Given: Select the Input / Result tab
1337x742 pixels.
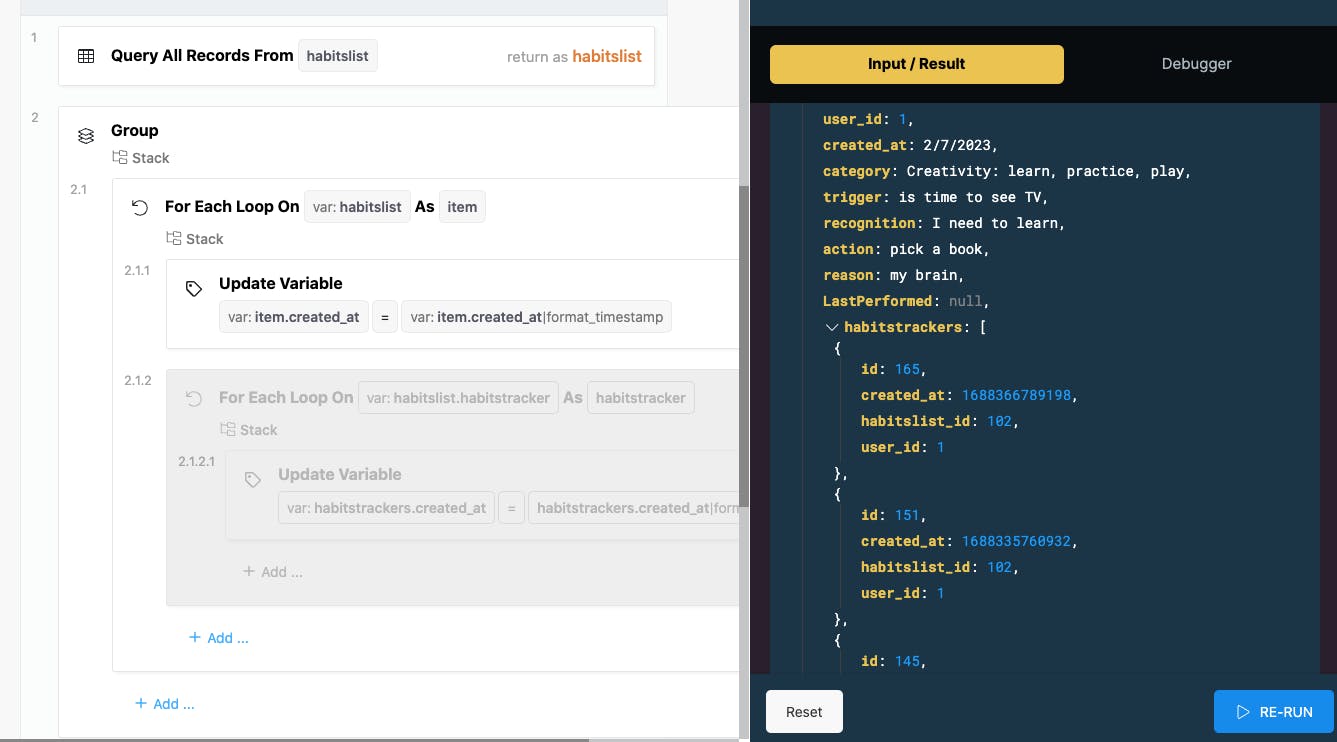Looking at the screenshot, I should tap(916, 64).
